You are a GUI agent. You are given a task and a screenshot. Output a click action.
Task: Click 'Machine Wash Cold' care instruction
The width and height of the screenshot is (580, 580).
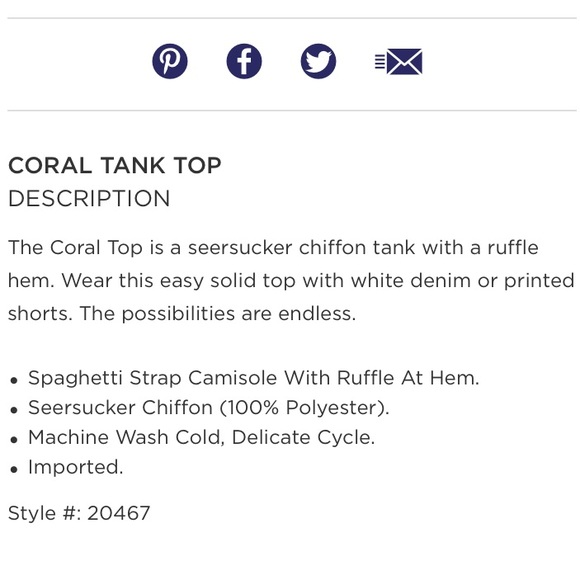click(x=126, y=437)
